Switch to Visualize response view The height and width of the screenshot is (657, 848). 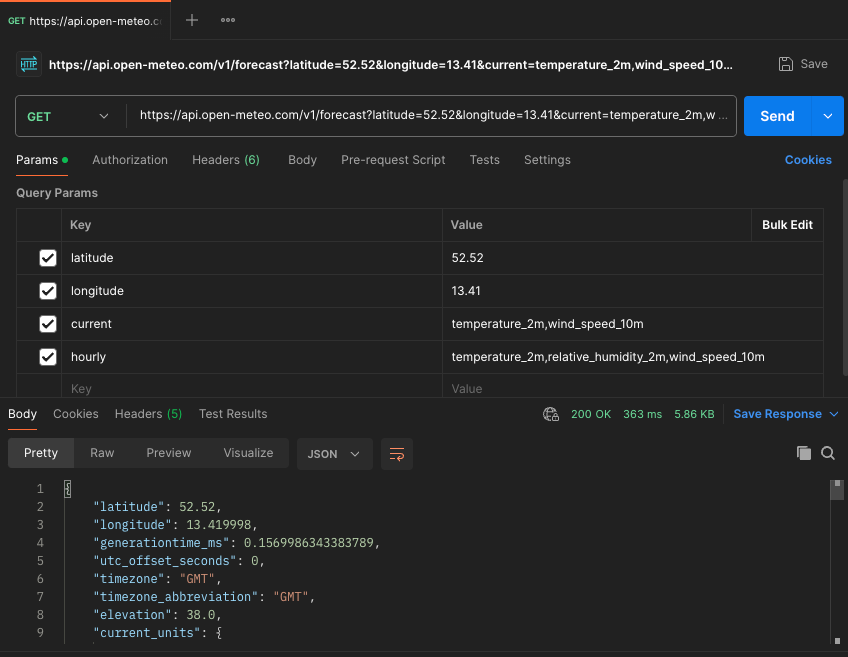[248, 453]
